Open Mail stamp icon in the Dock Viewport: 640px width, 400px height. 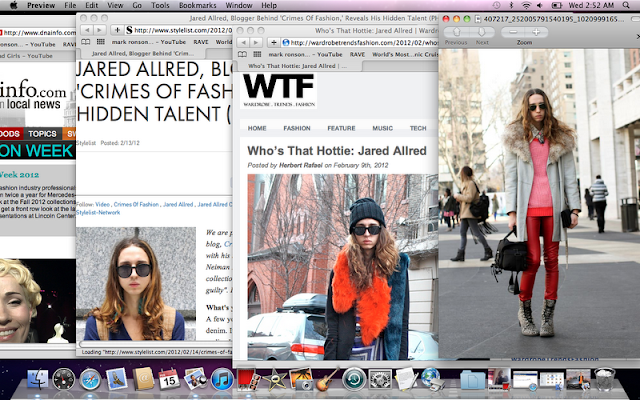click(117, 379)
